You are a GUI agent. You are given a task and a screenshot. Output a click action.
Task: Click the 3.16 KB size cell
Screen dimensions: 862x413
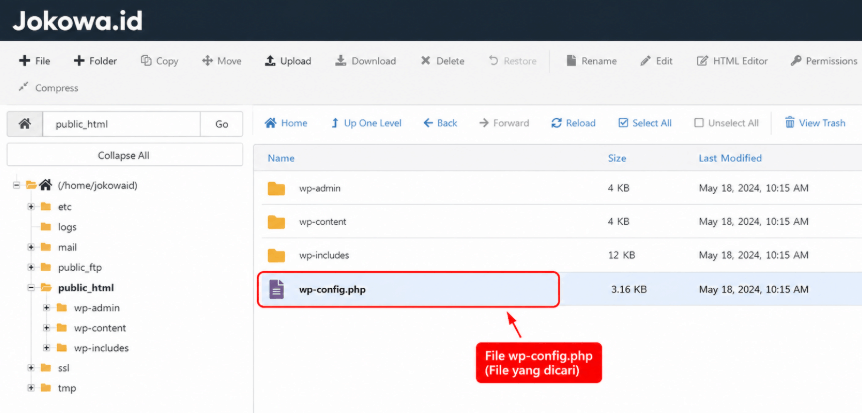coord(629,289)
